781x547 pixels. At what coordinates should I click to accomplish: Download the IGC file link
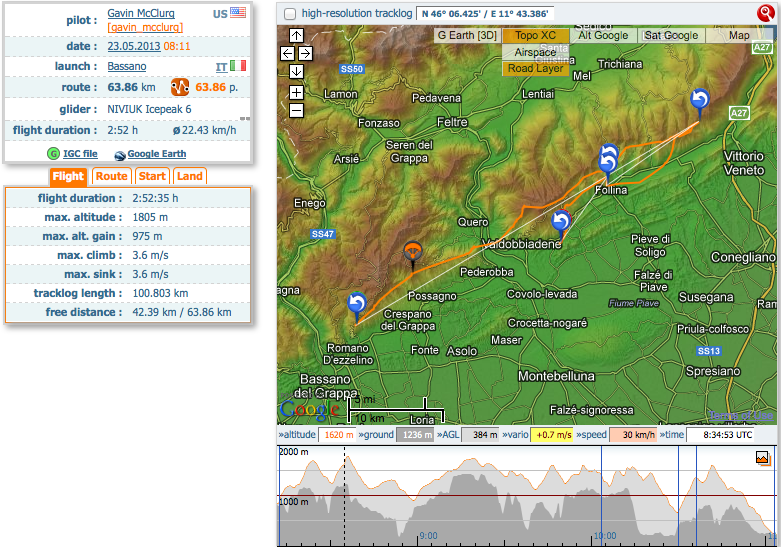click(x=81, y=154)
